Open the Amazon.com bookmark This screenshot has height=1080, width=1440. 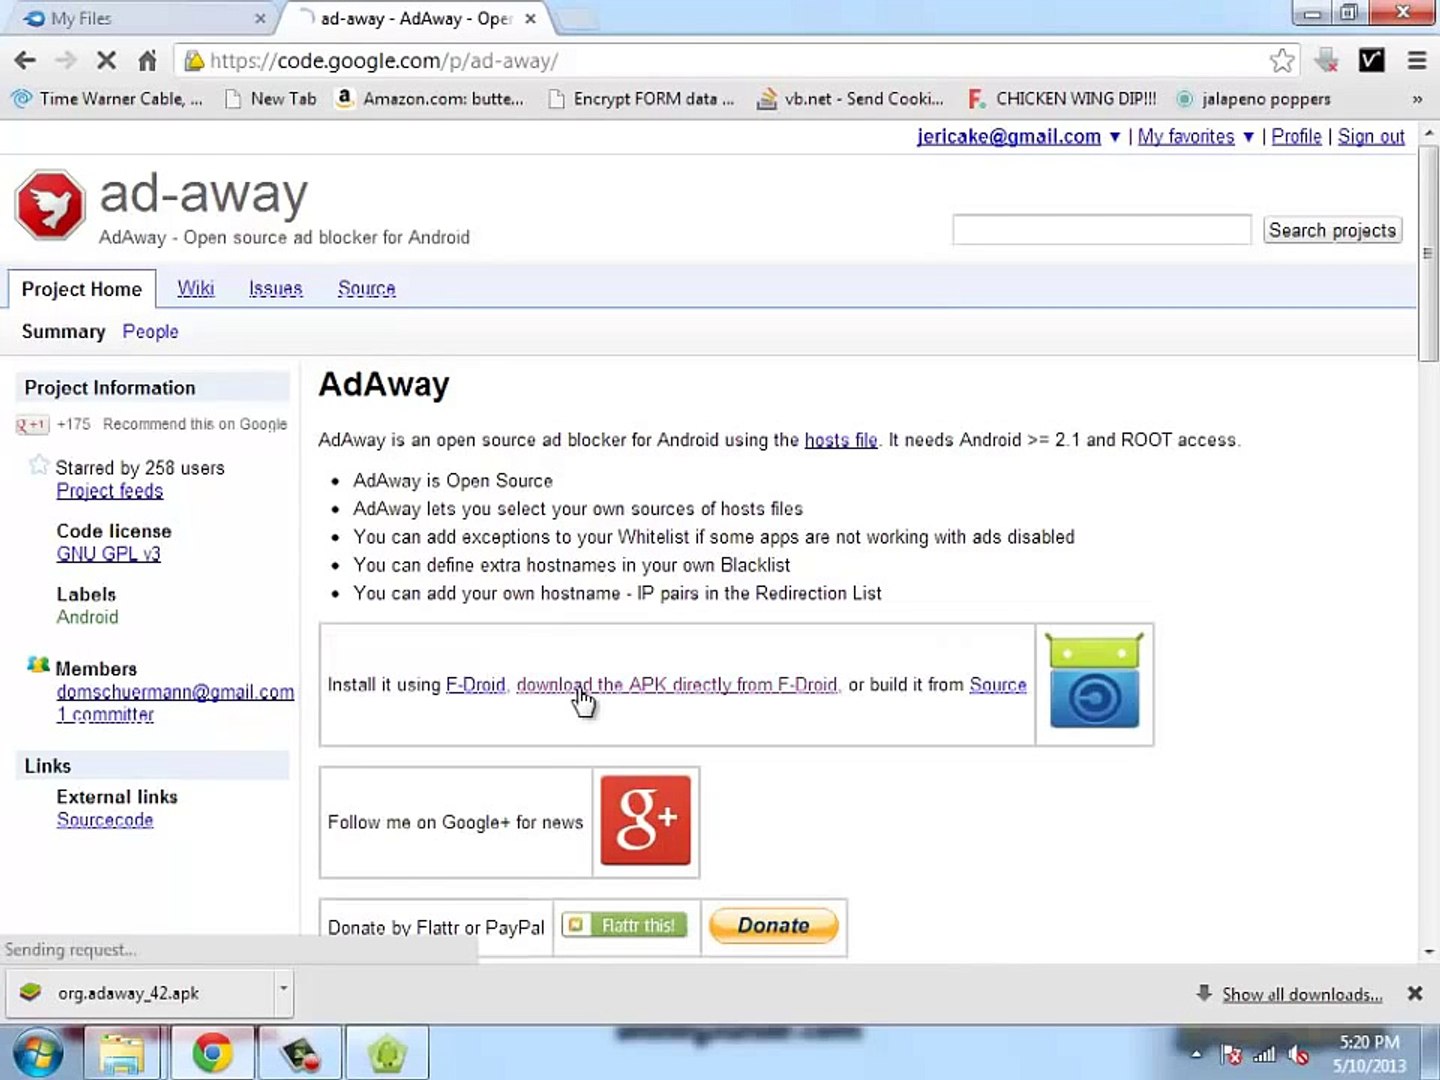pos(430,99)
